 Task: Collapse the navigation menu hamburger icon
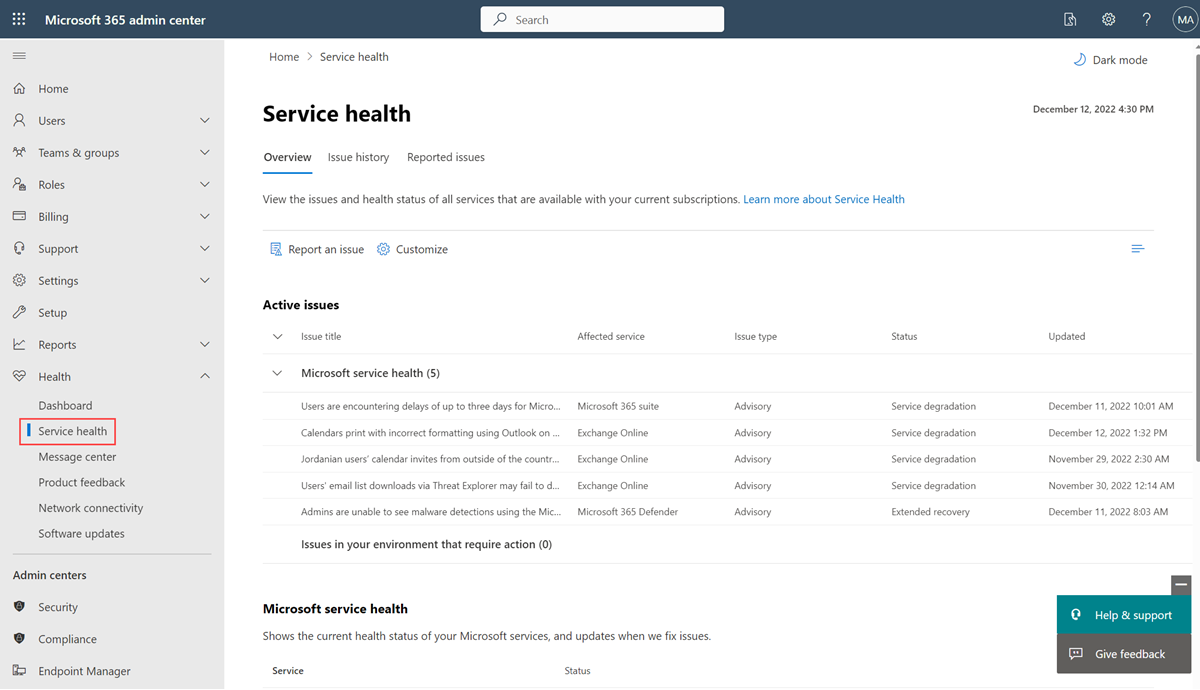(x=19, y=55)
